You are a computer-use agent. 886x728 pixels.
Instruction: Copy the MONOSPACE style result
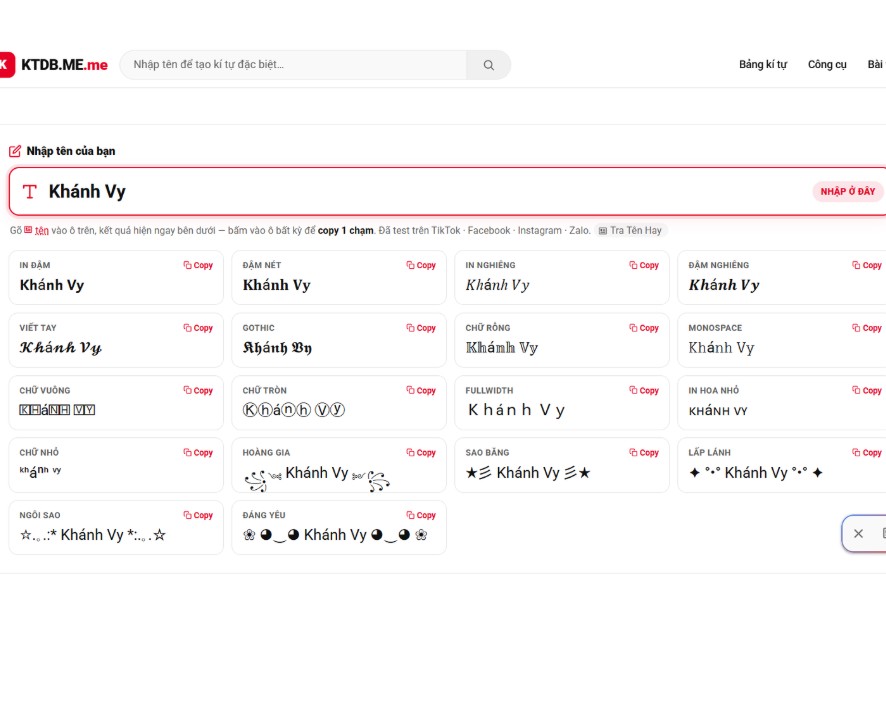coord(867,328)
